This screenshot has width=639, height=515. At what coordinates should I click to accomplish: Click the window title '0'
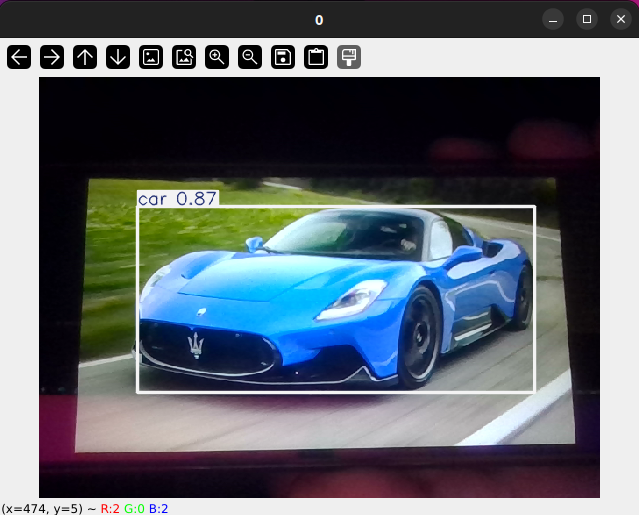point(319,20)
